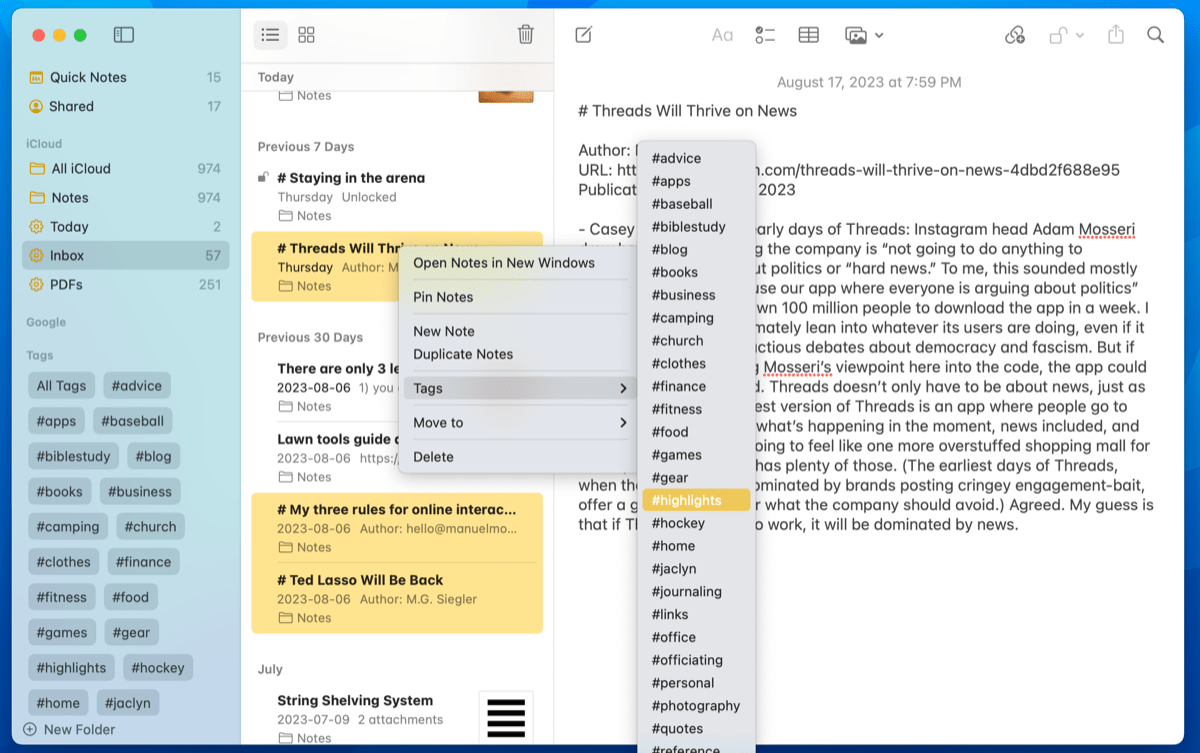1200x753 pixels.
Task: Select Ted Lasso Will Be Back note
Action: 397,598
